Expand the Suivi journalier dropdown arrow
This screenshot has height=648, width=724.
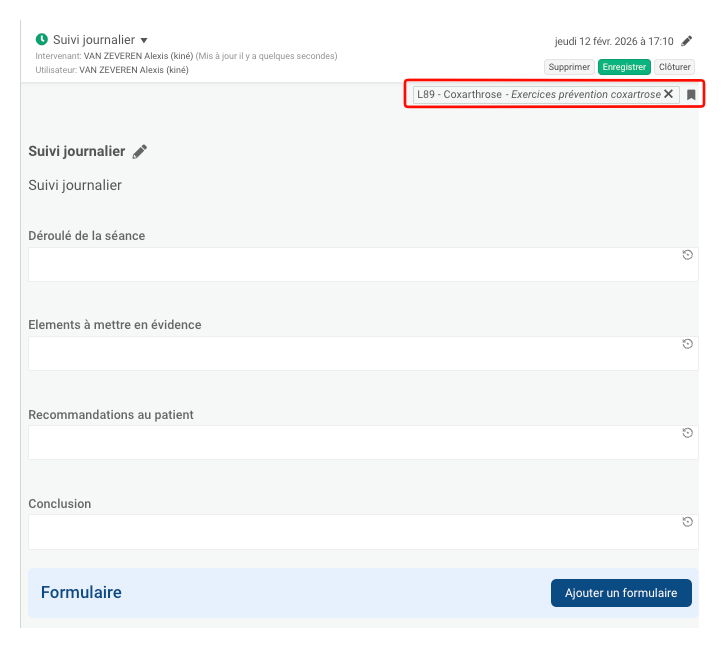point(144,41)
